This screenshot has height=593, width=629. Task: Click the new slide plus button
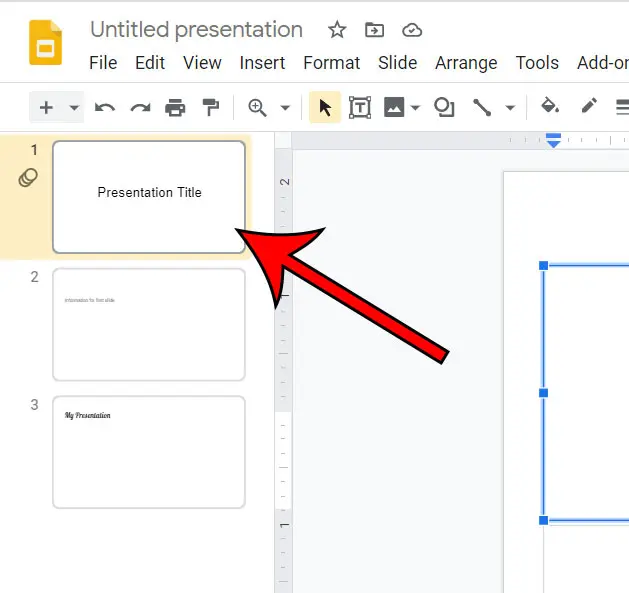click(46, 107)
